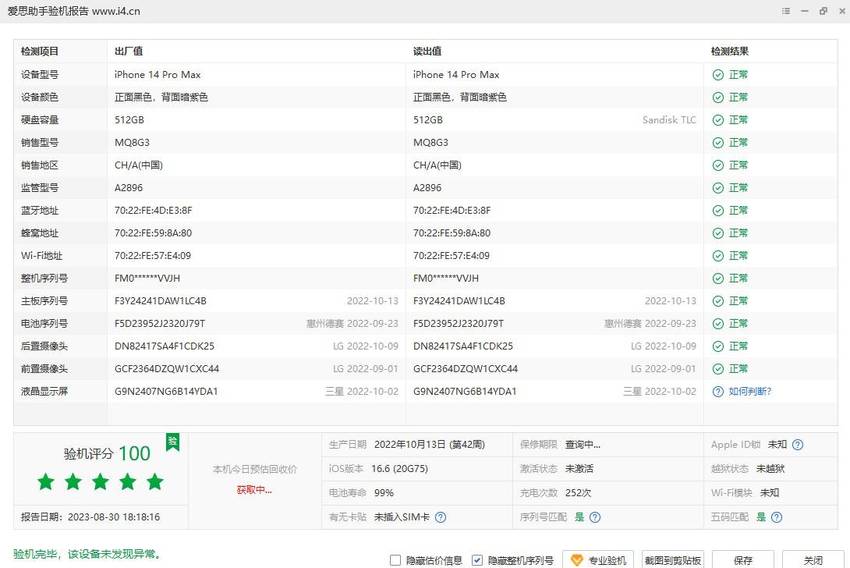Screen dimensions: 850x568
Task: Click the 读出值 column header
Action: tap(427, 51)
